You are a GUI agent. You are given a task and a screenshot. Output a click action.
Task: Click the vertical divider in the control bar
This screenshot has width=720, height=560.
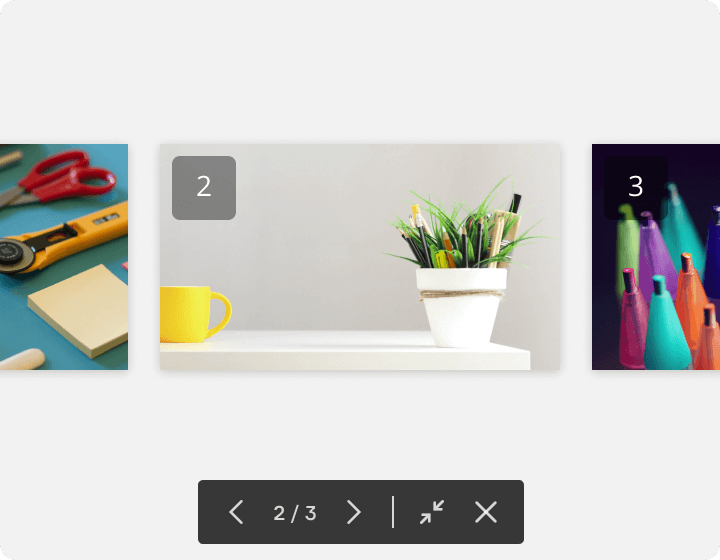(x=393, y=512)
